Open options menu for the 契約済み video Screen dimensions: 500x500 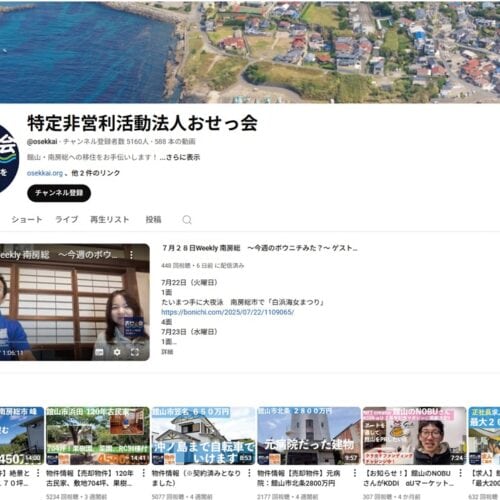[x=249, y=473]
